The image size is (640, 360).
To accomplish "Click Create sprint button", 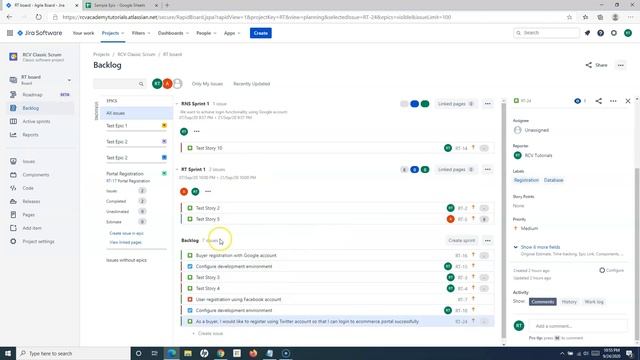I will pos(461,240).
